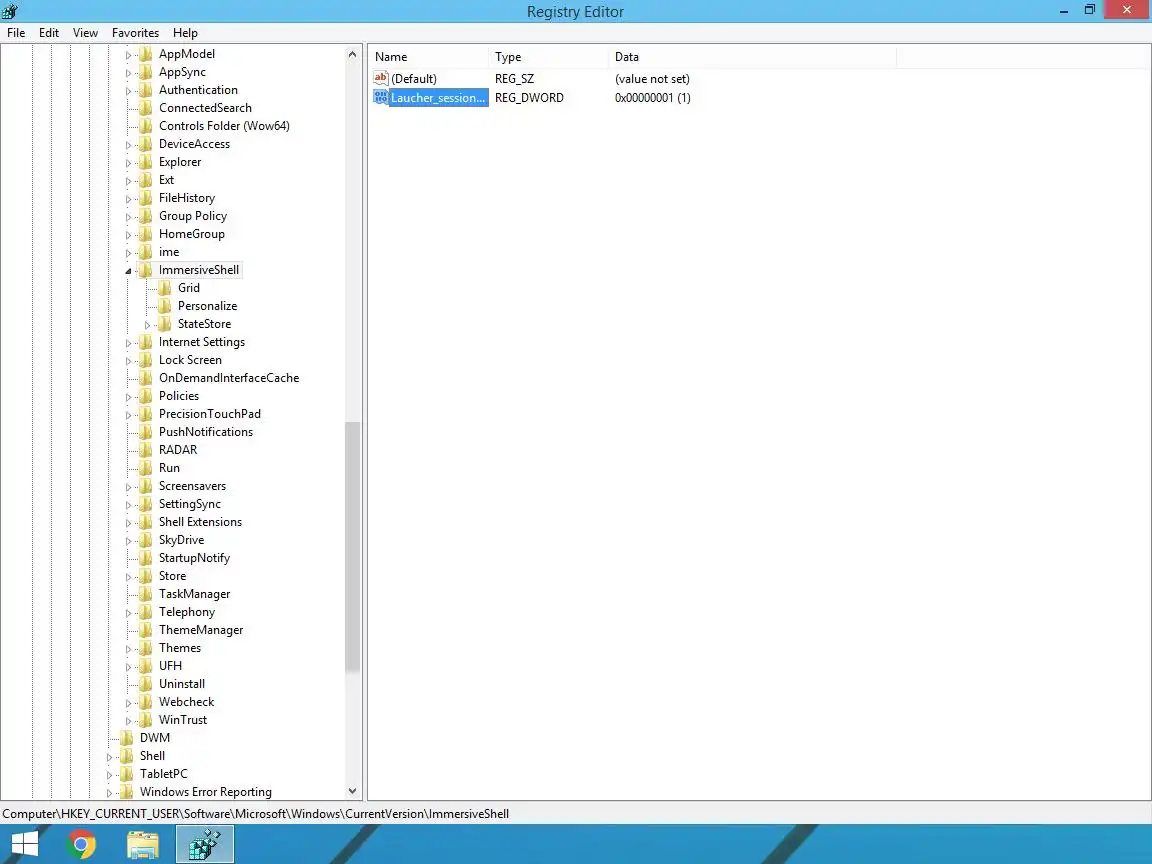Click the registry path in status bar
This screenshot has width=1152, height=864.
tap(256, 813)
